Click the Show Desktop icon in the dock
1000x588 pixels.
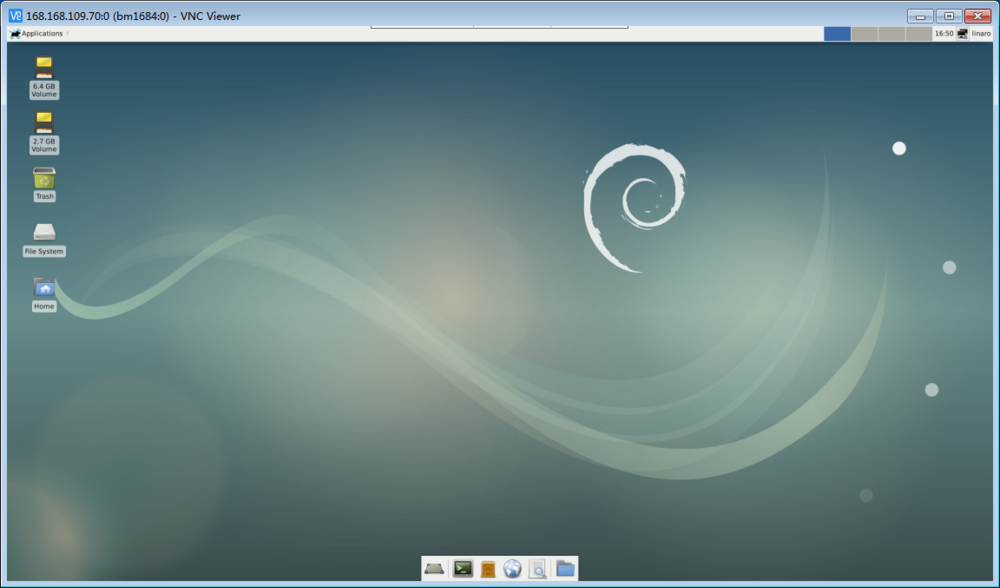[x=434, y=568]
